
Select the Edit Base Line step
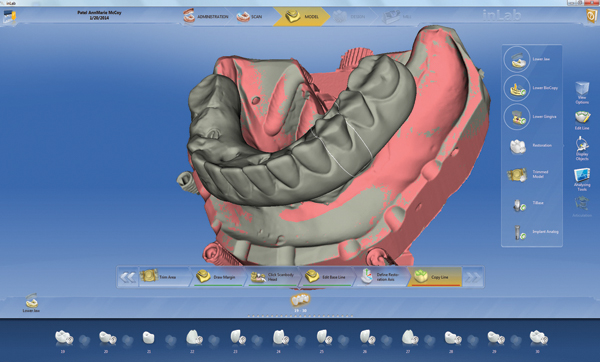(326, 277)
